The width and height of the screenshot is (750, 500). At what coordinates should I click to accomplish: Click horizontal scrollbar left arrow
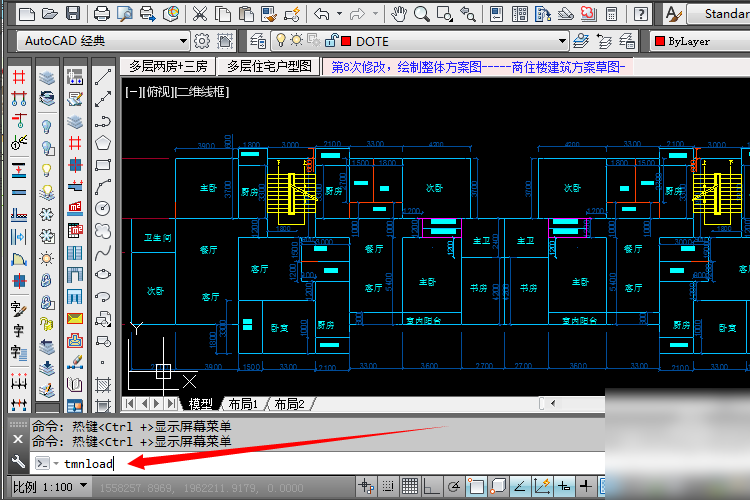tap(553, 404)
